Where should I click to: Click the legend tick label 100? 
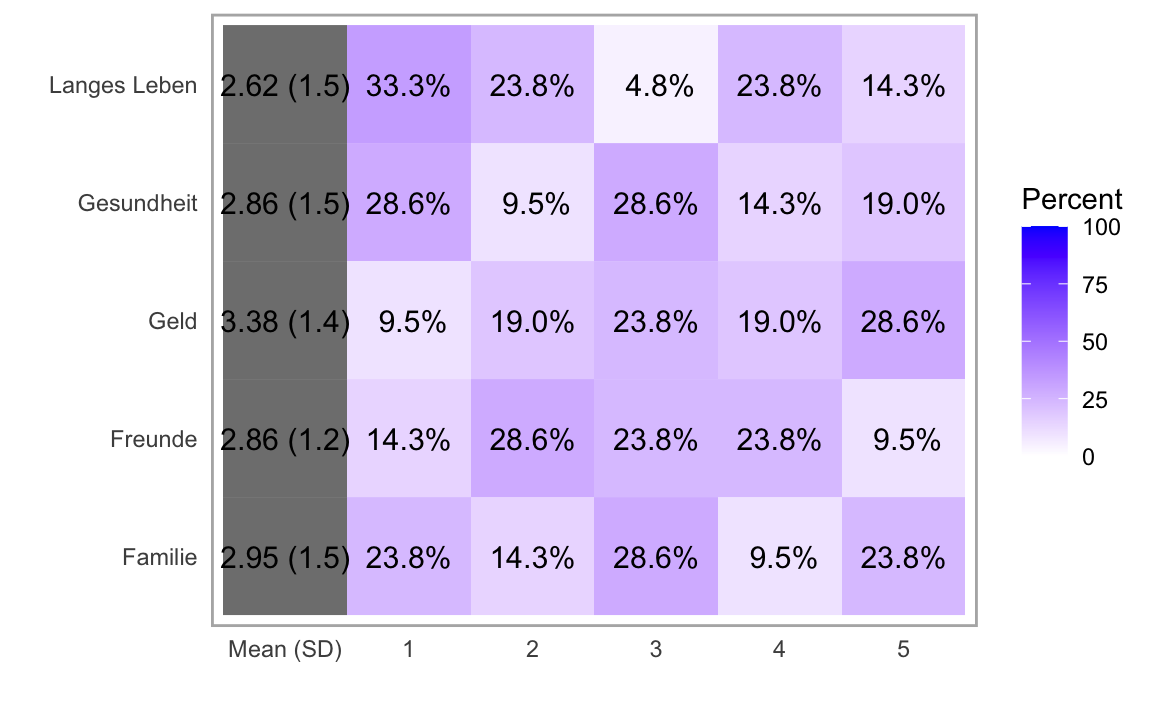tap(1101, 228)
